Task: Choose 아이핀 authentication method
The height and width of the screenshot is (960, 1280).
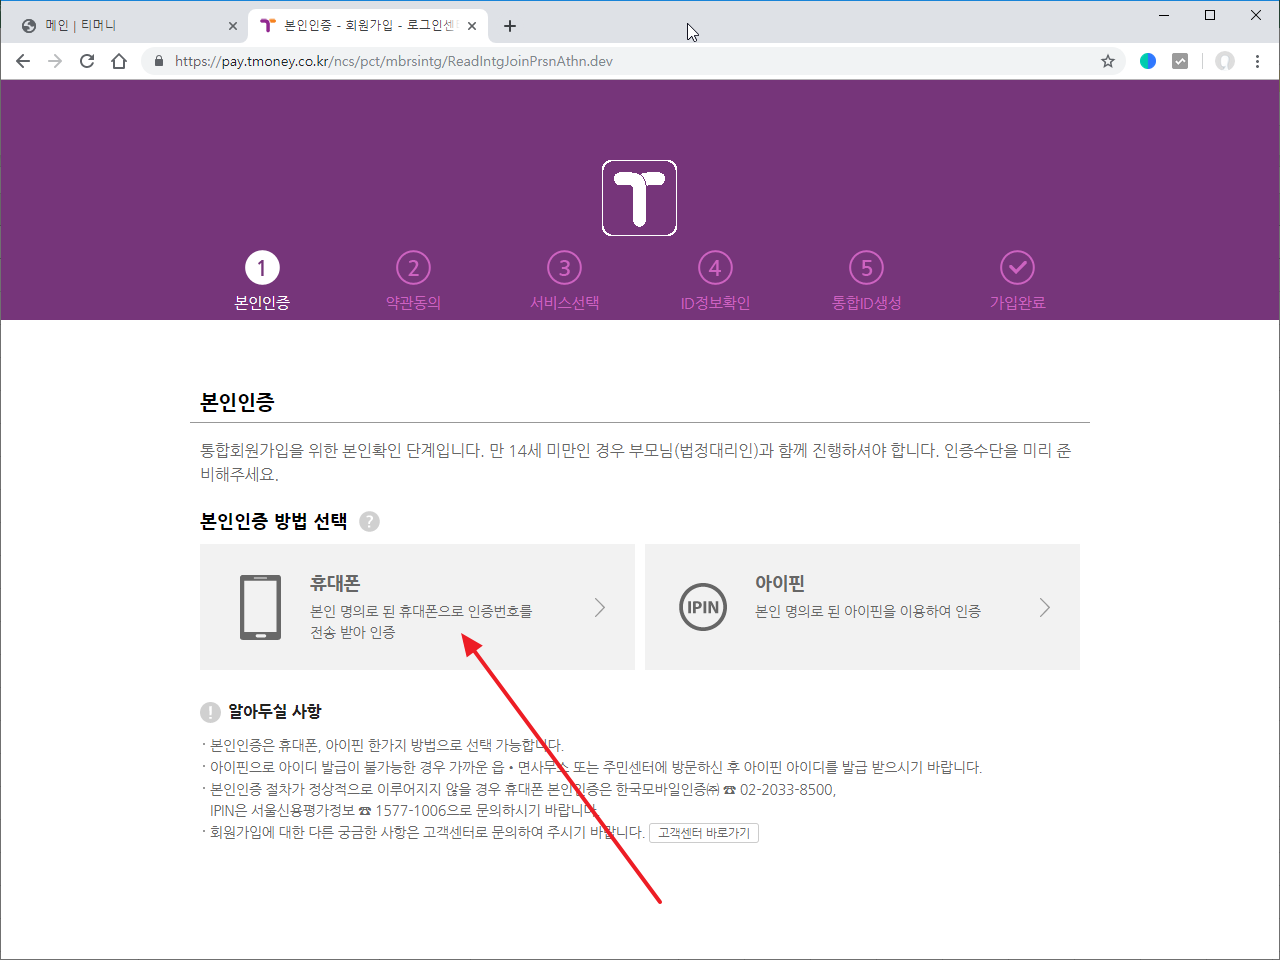Action: click(x=862, y=607)
